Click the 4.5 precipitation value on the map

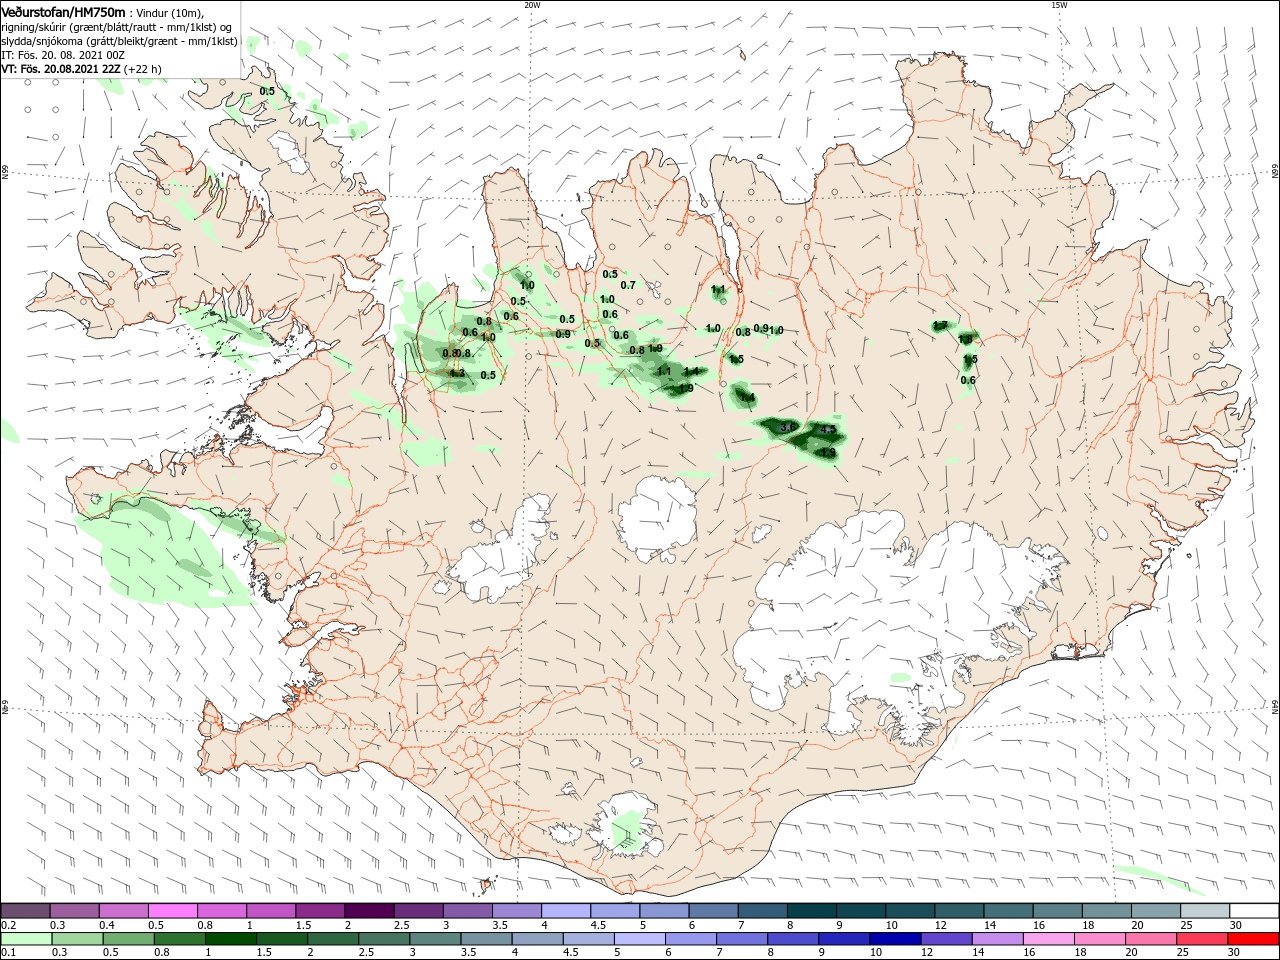click(x=827, y=430)
